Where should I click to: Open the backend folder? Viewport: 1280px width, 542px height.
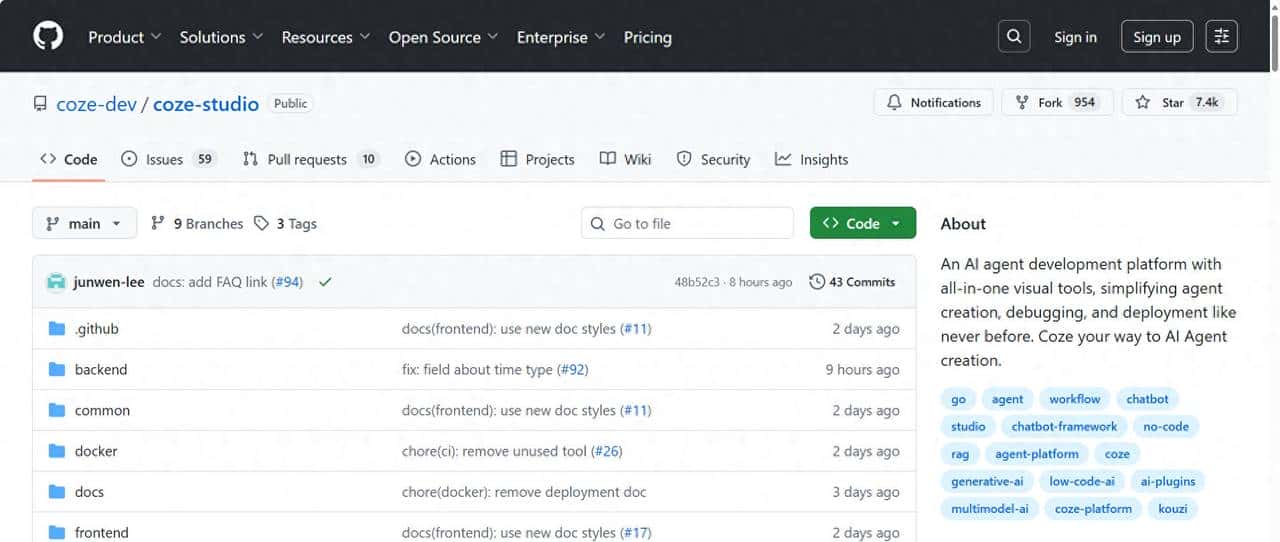click(101, 369)
